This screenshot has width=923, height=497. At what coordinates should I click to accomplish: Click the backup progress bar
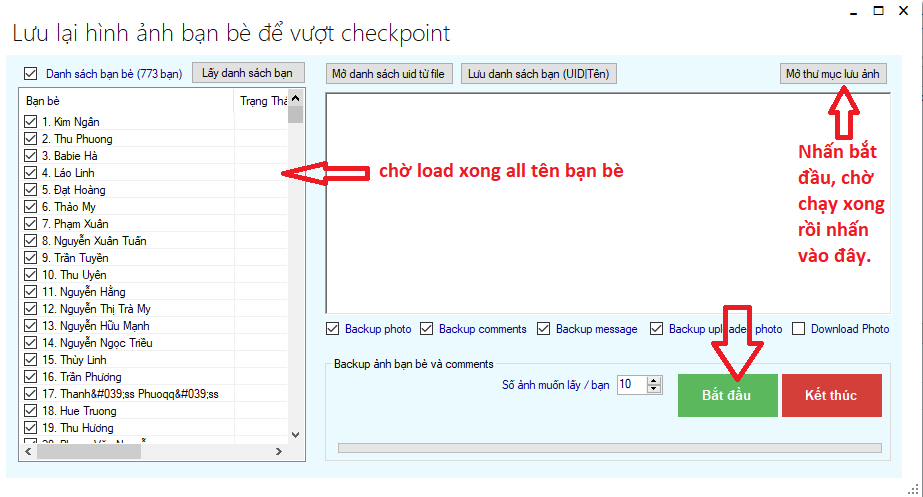(x=610, y=448)
